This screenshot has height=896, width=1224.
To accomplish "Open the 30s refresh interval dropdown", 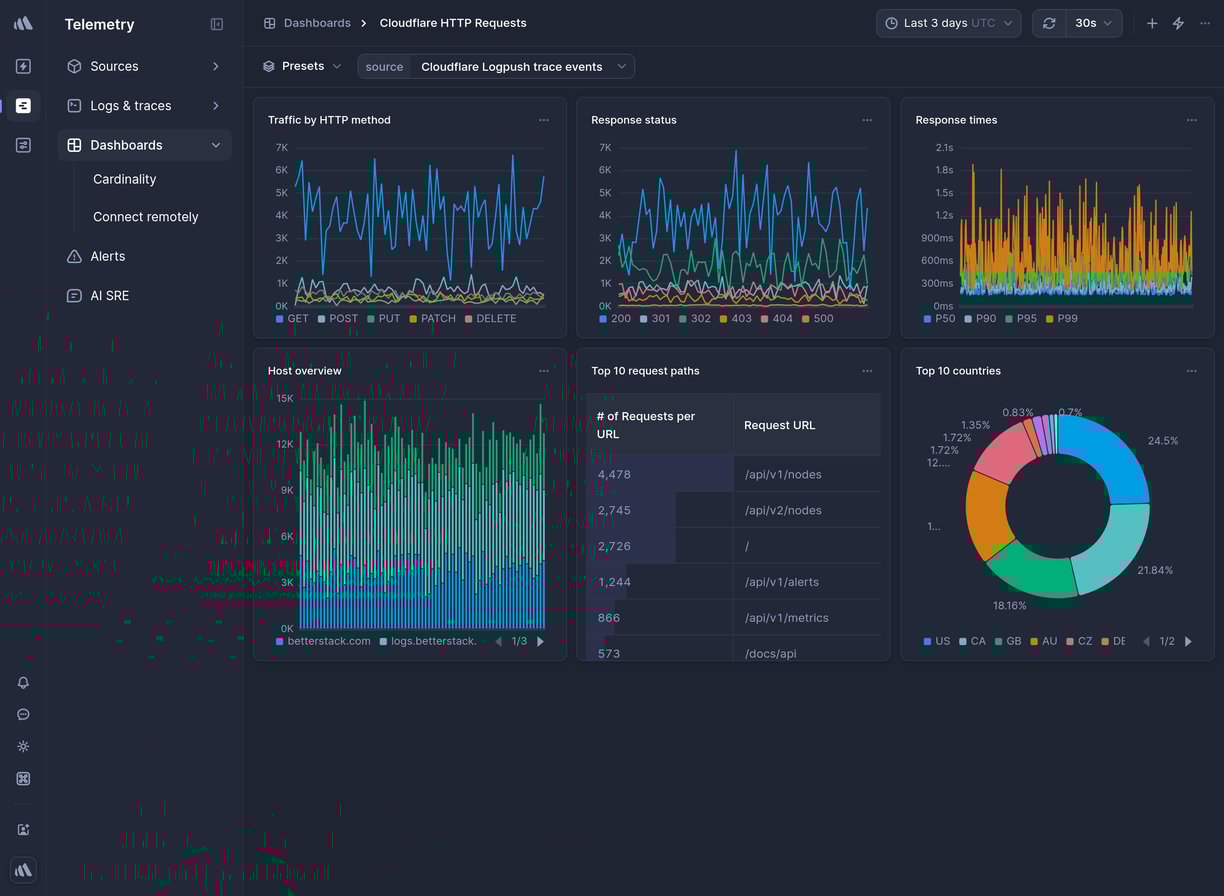I will (x=1094, y=23).
